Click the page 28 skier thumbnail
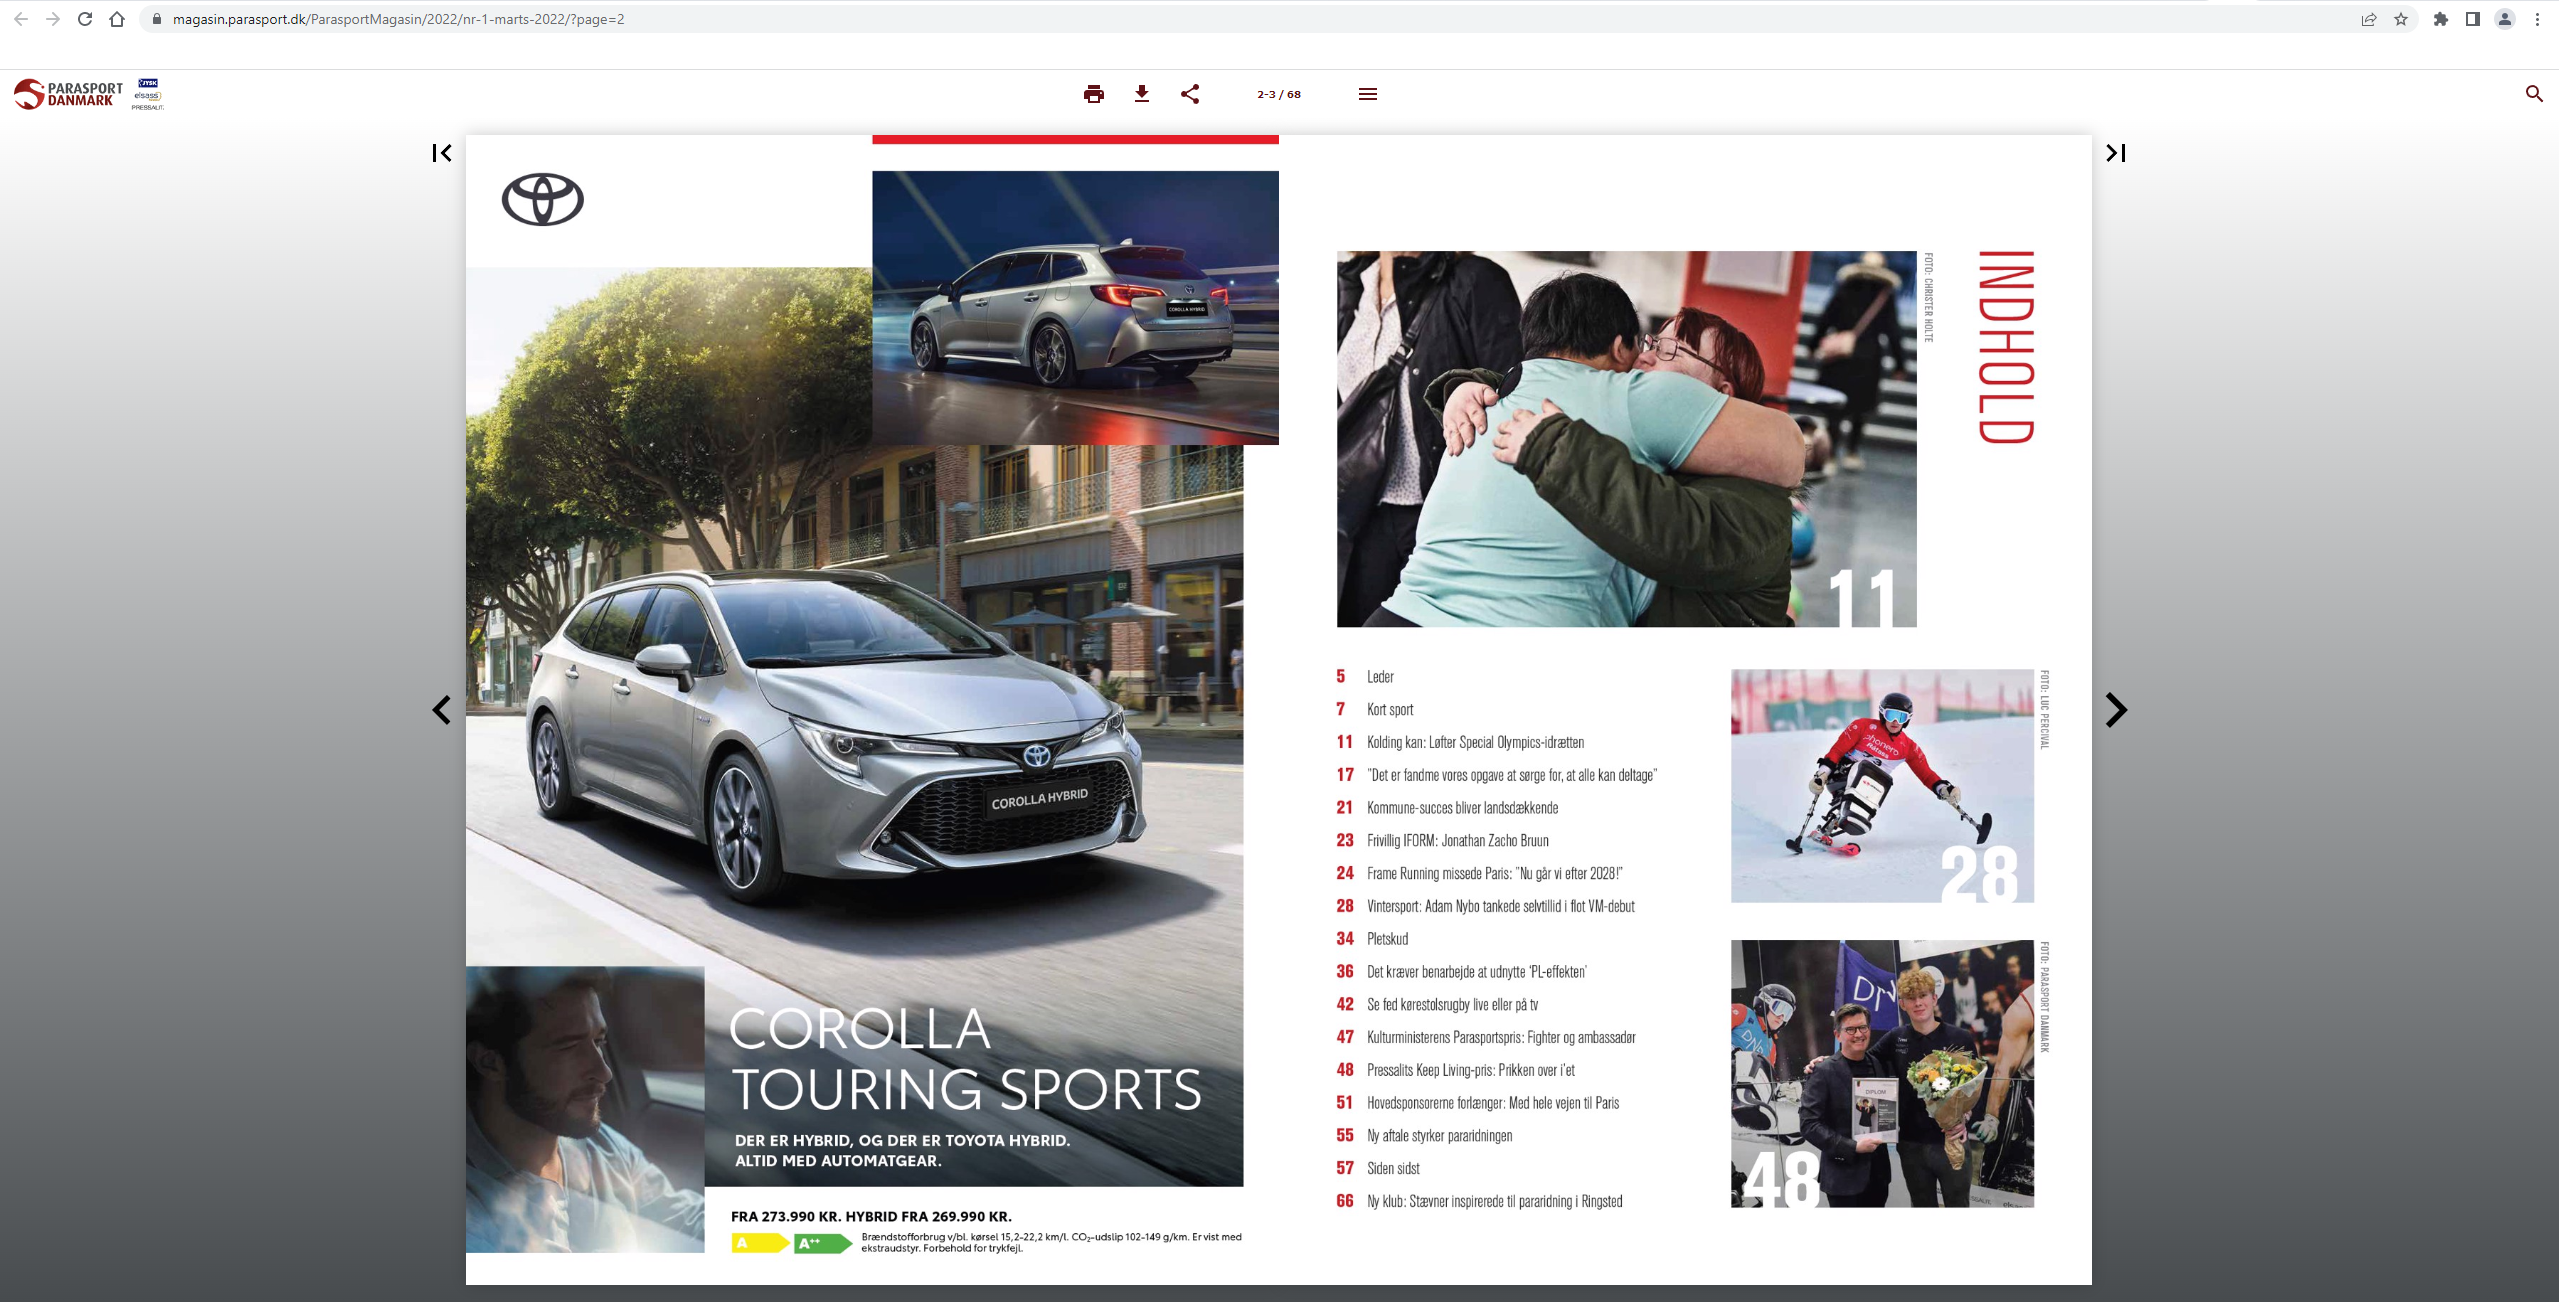The image size is (2559, 1302). tap(1881, 786)
